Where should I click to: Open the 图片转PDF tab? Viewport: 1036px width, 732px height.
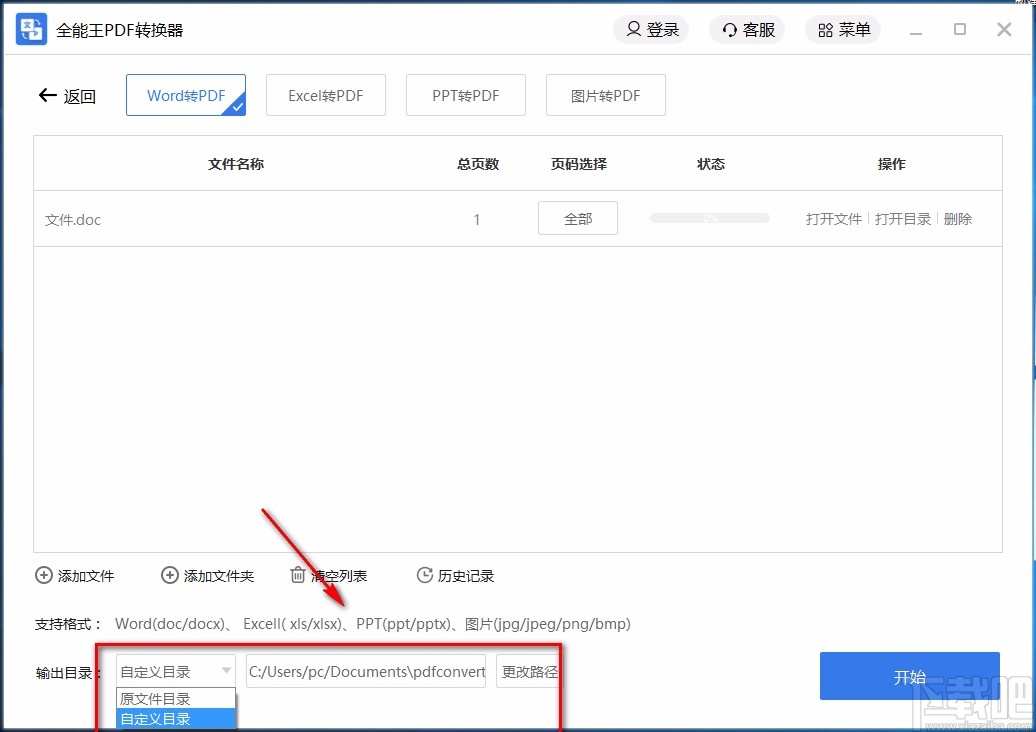click(x=606, y=94)
